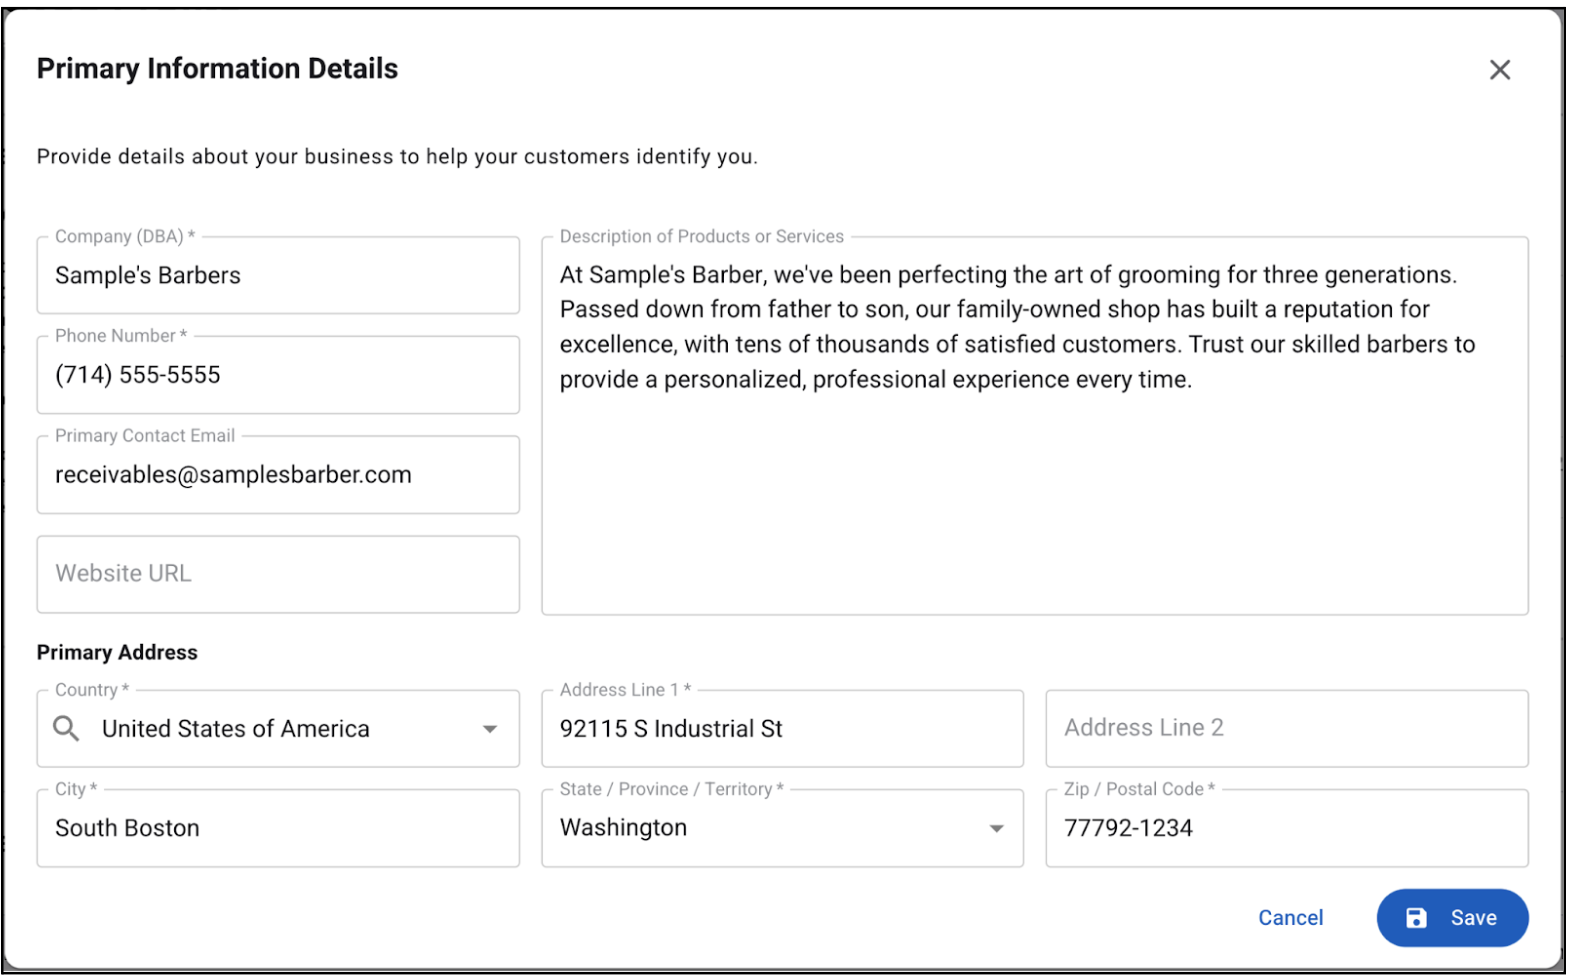1570x980 pixels.
Task: Click the Company (DBA) field showing Sample's Barbers
Action: point(278,275)
